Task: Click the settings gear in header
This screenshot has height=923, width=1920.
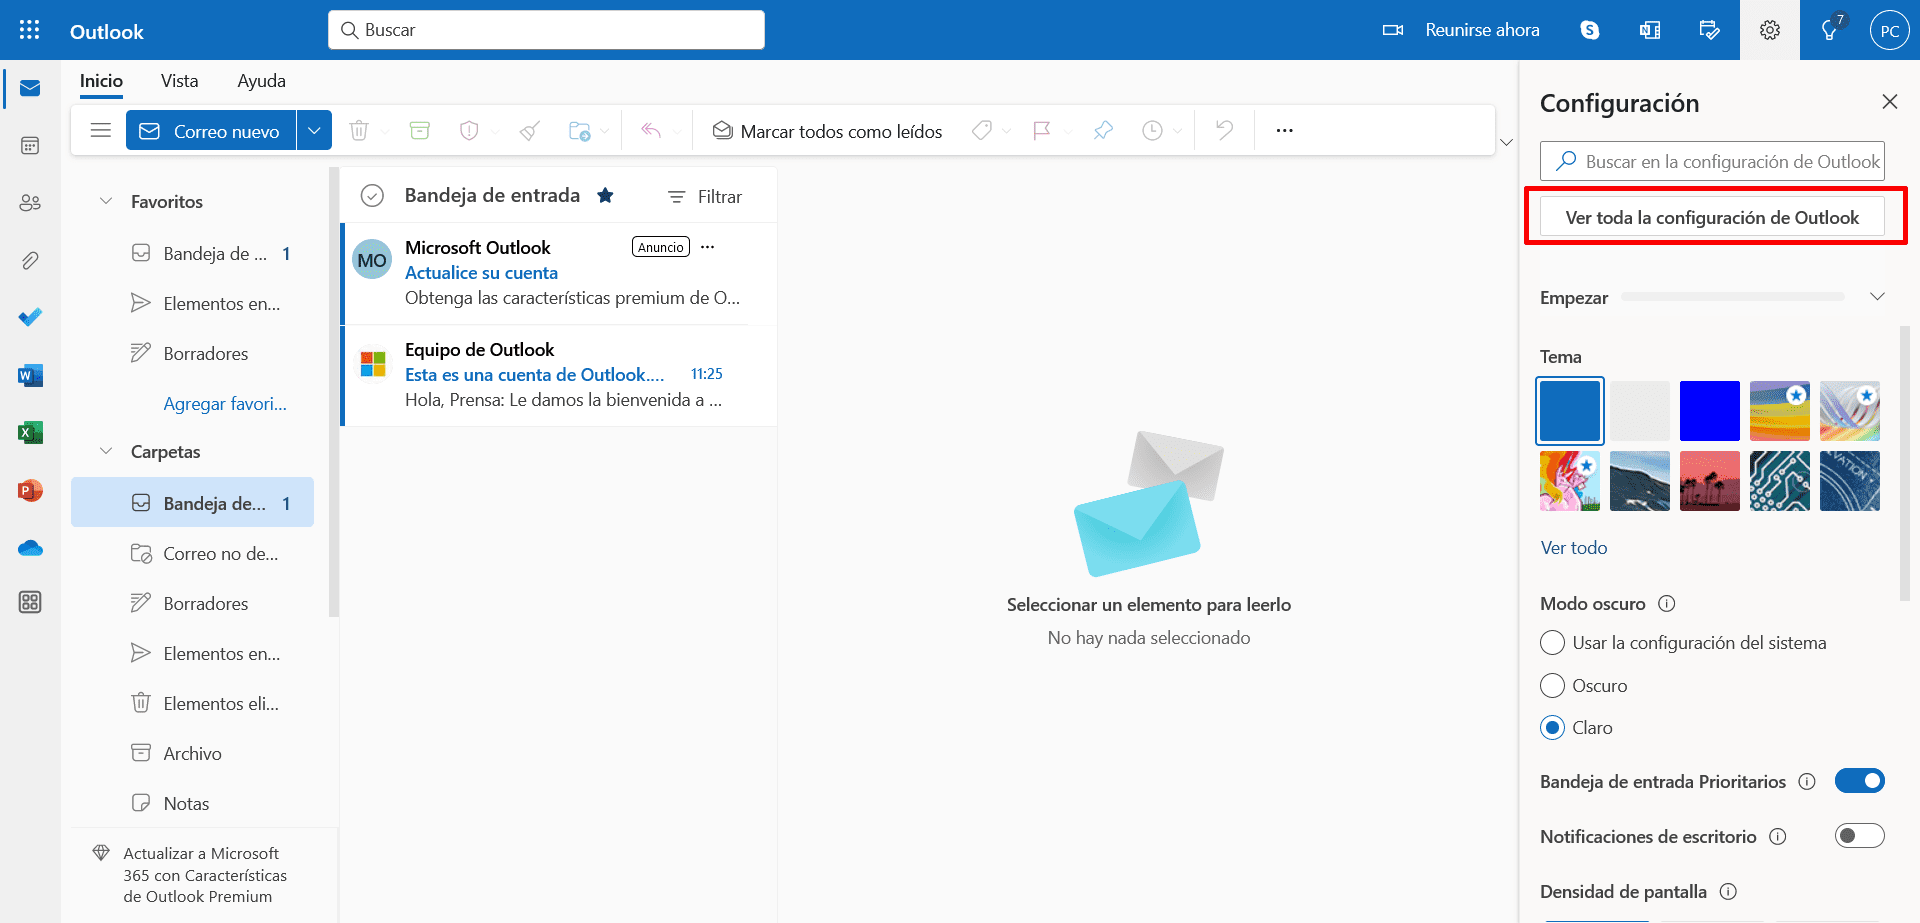Action: tap(1770, 30)
